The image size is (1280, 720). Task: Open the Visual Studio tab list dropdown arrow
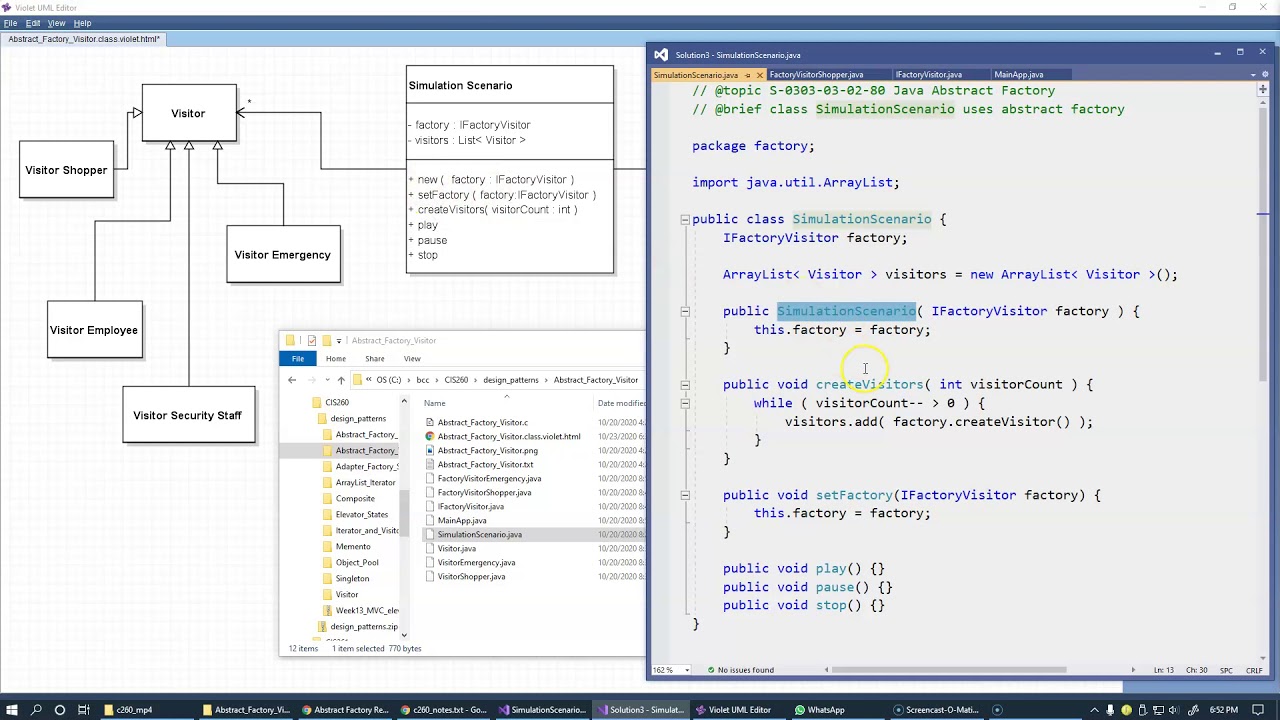(1253, 75)
